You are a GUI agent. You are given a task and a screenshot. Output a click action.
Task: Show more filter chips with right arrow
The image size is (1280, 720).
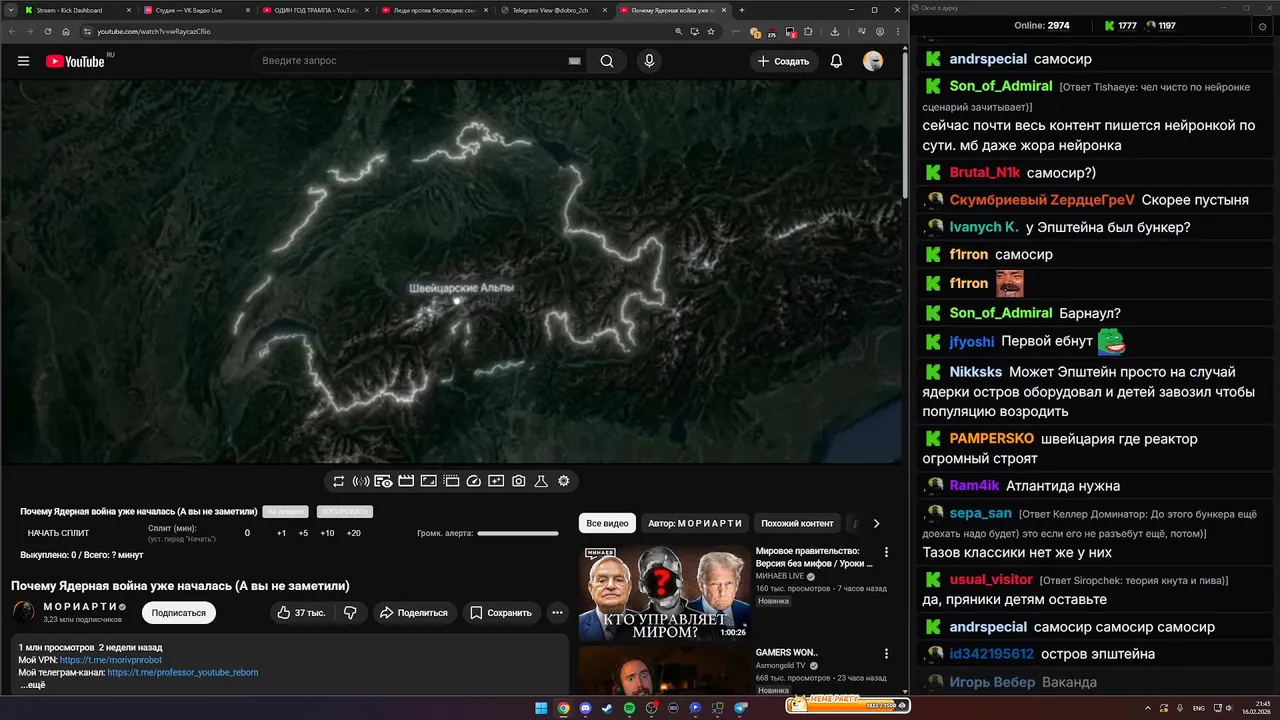(876, 523)
